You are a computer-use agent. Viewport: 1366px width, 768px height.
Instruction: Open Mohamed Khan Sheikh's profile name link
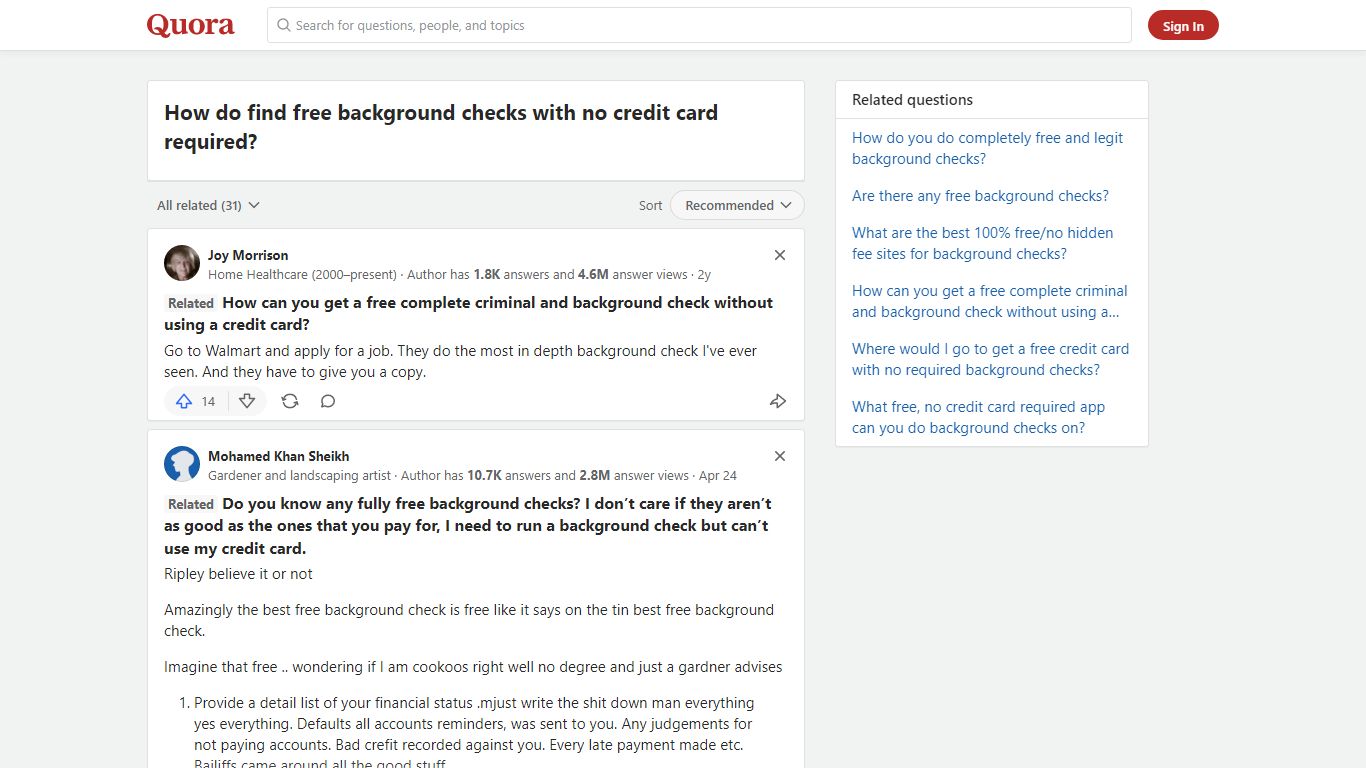279,456
